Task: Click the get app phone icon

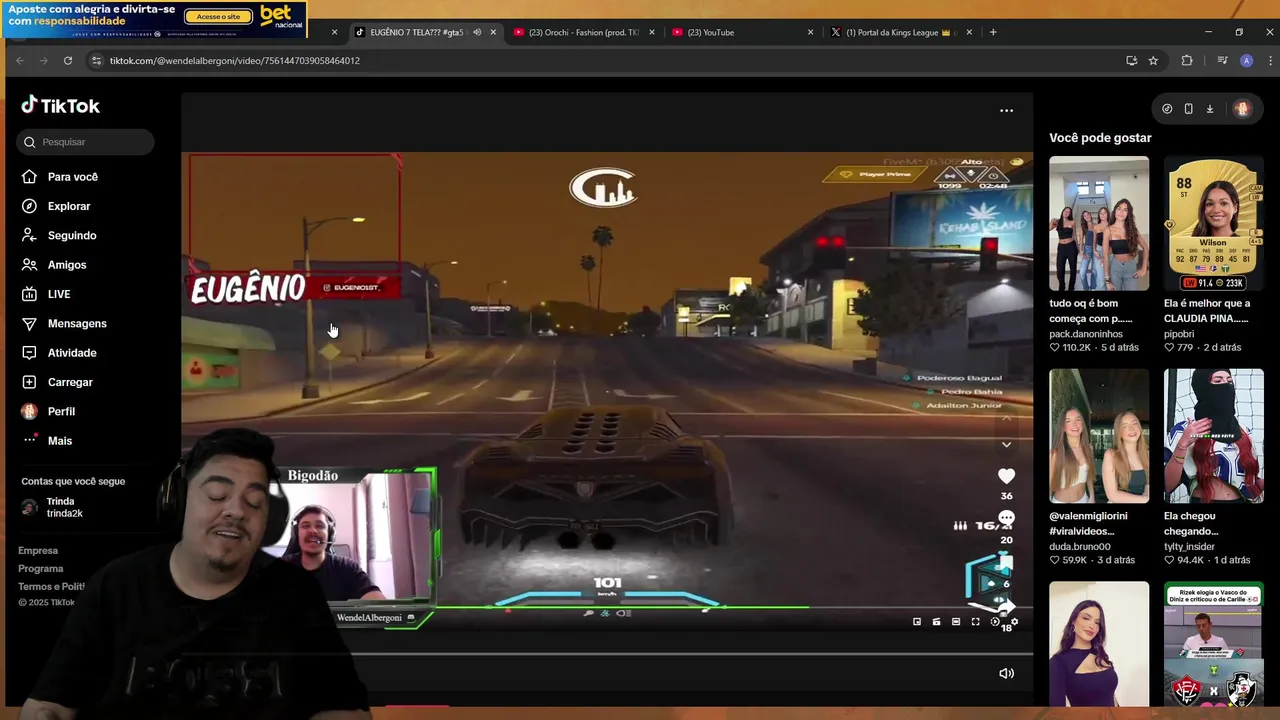Action: 1188,109
